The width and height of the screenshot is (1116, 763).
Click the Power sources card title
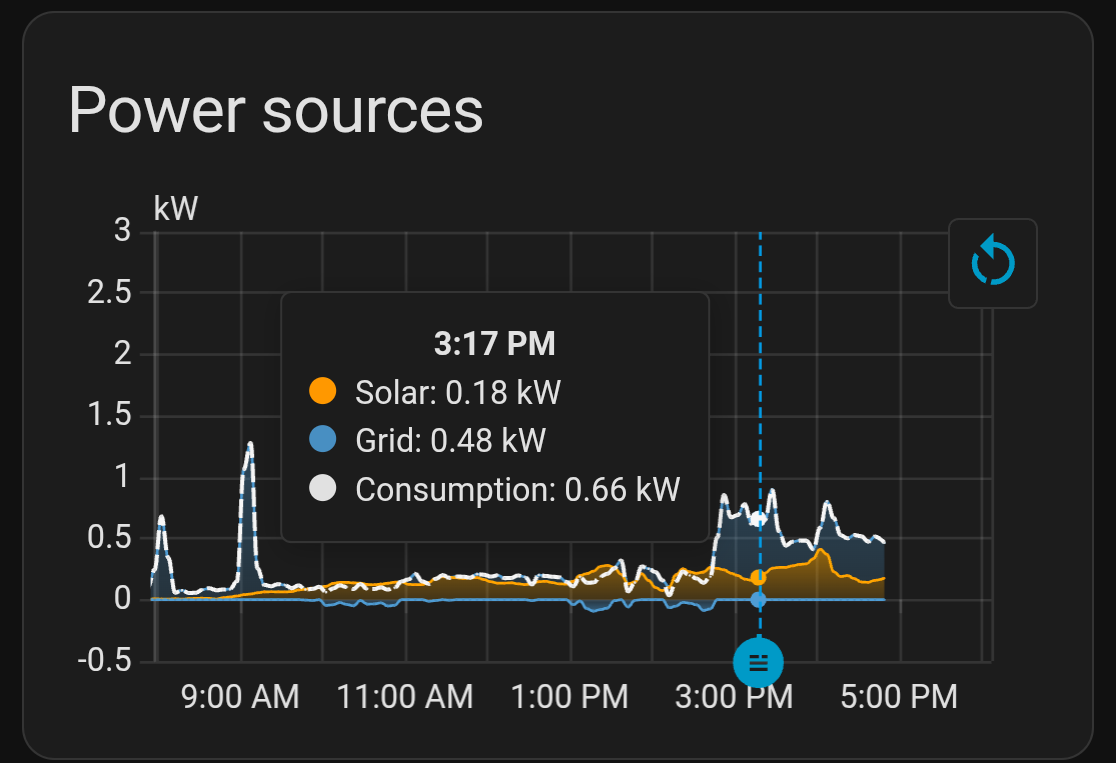click(x=276, y=110)
